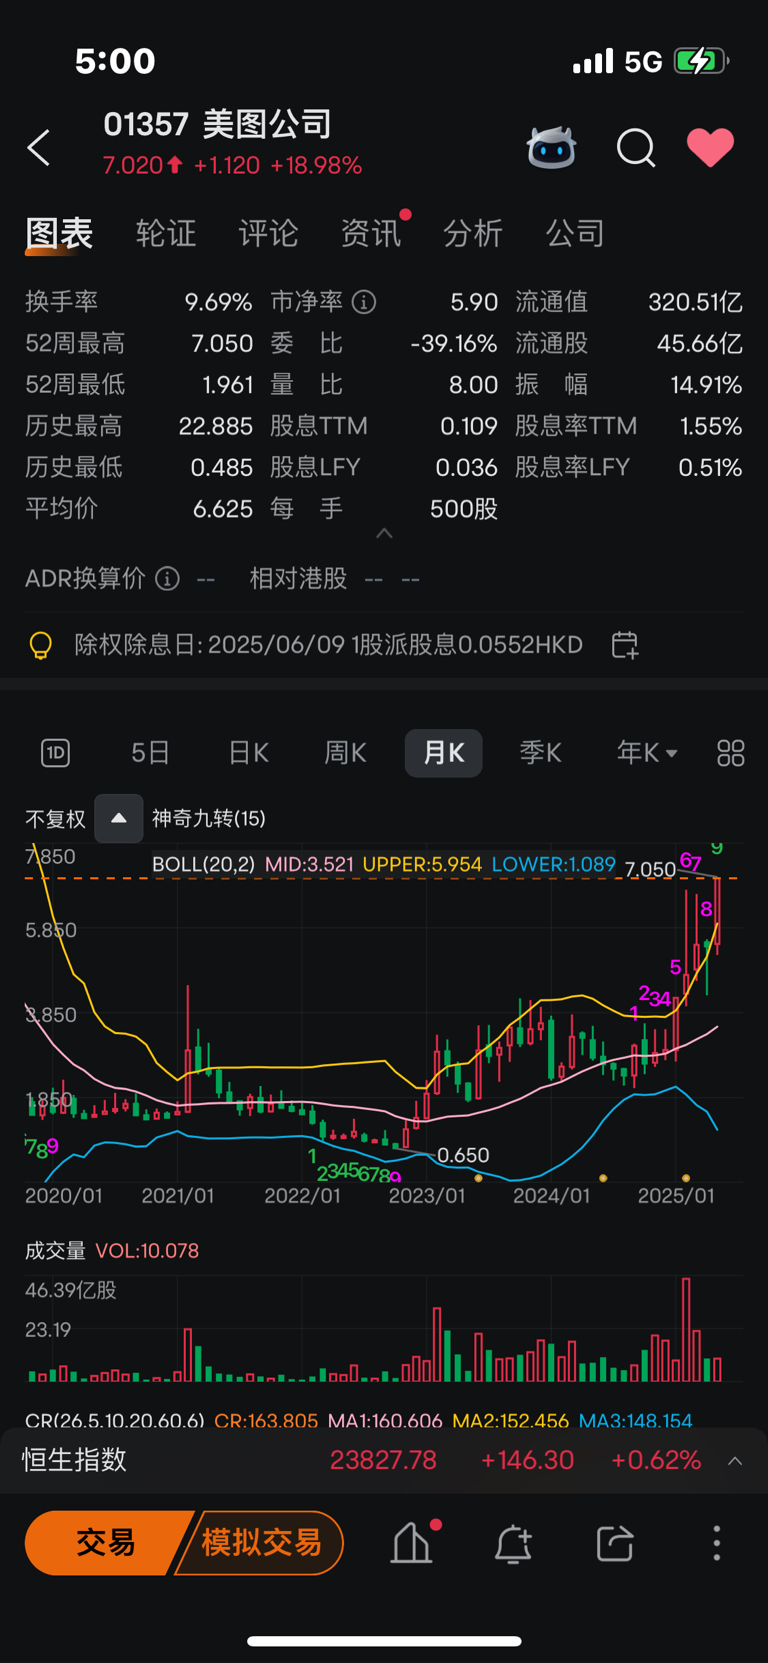Collapse the stock details panel
The height and width of the screenshot is (1663, 768).
[x=384, y=534]
